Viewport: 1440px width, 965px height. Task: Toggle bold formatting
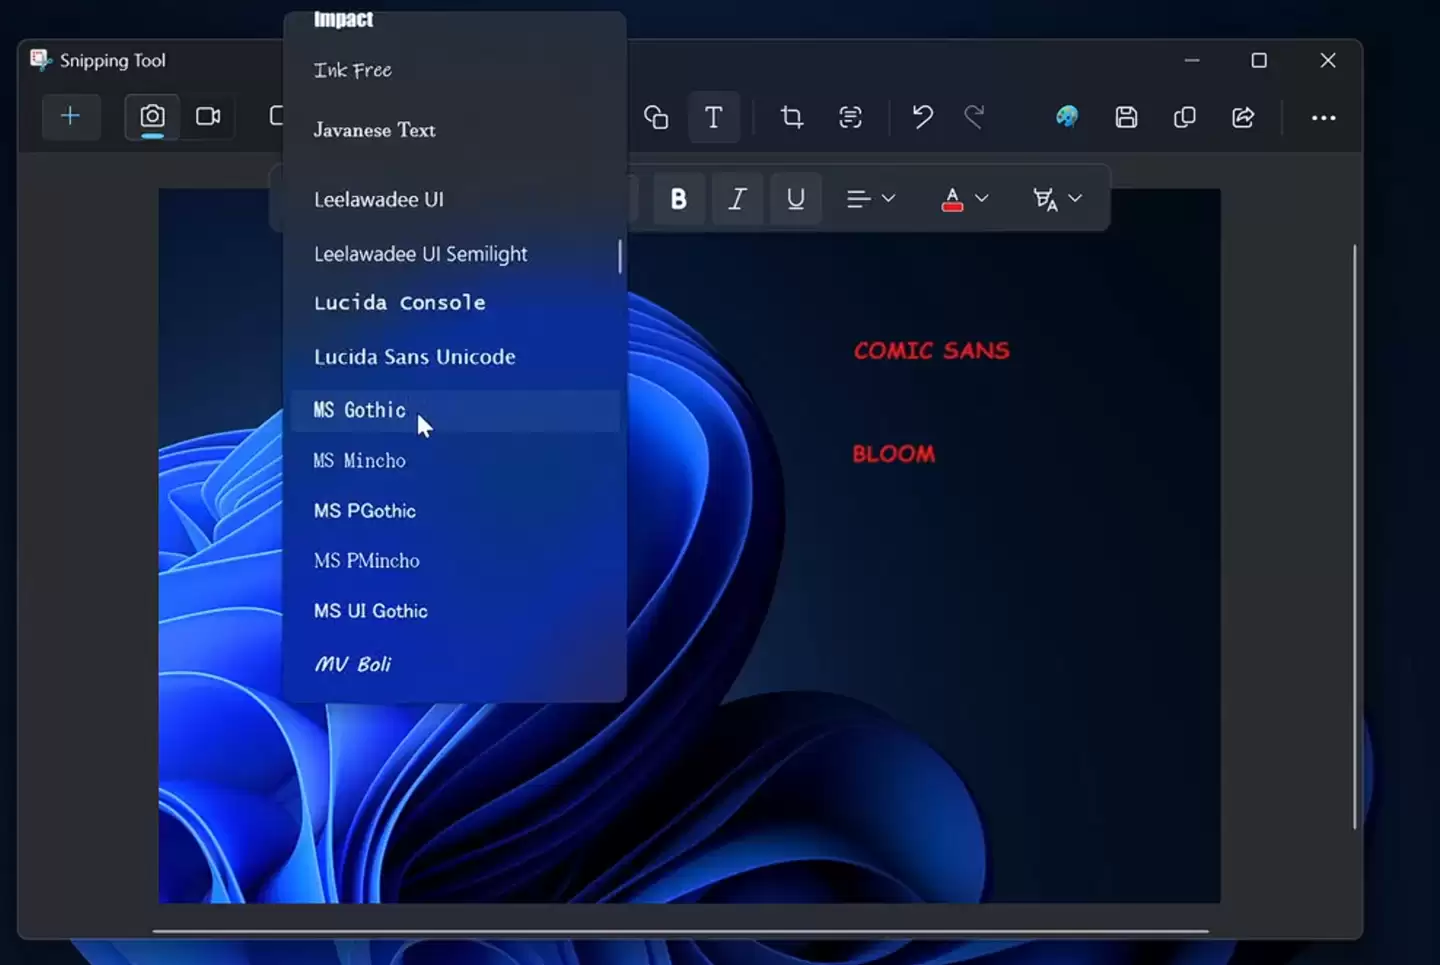click(x=679, y=198)
